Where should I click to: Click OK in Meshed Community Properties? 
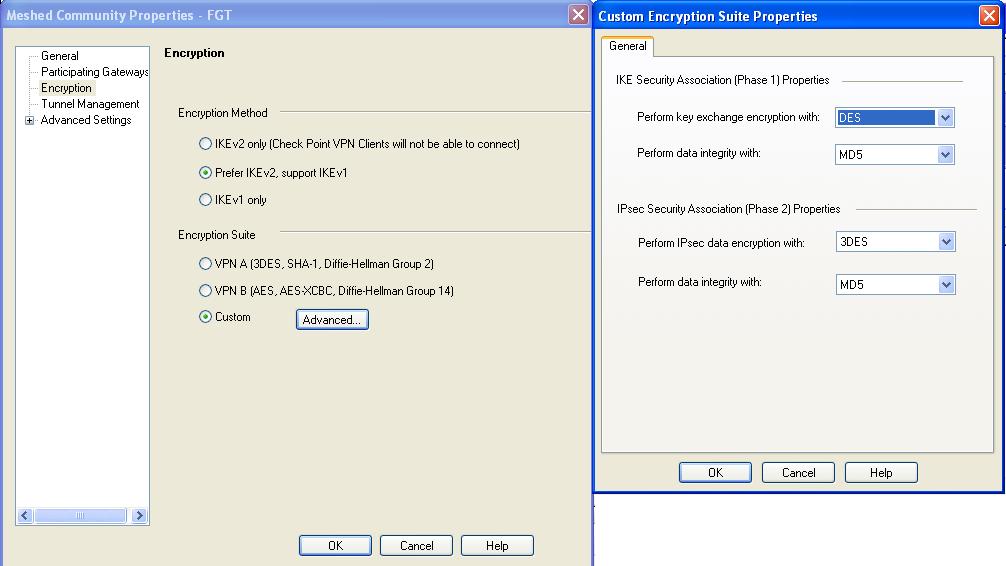335,545
